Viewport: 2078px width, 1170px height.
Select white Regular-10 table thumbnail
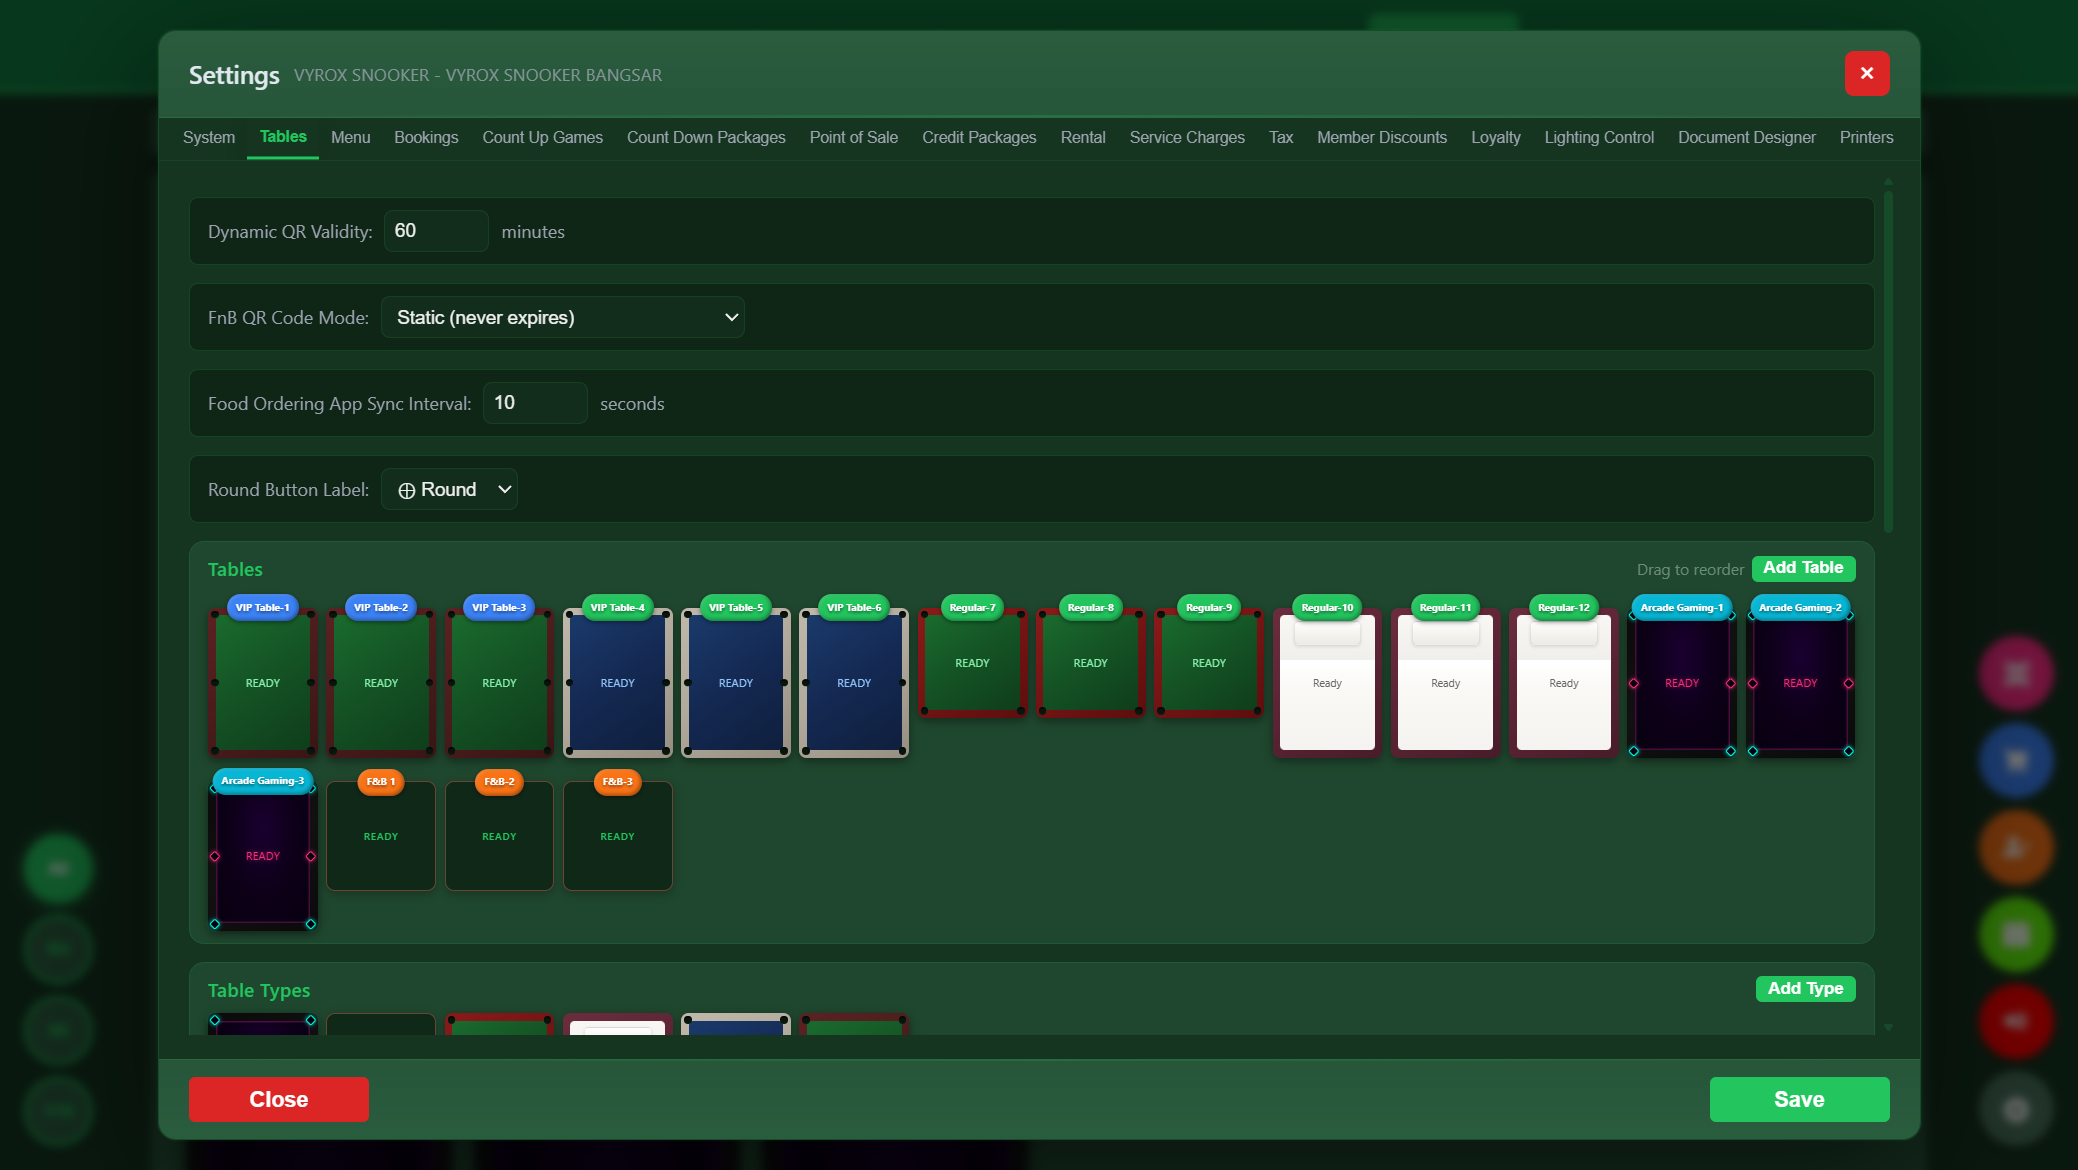point(1327,677)
